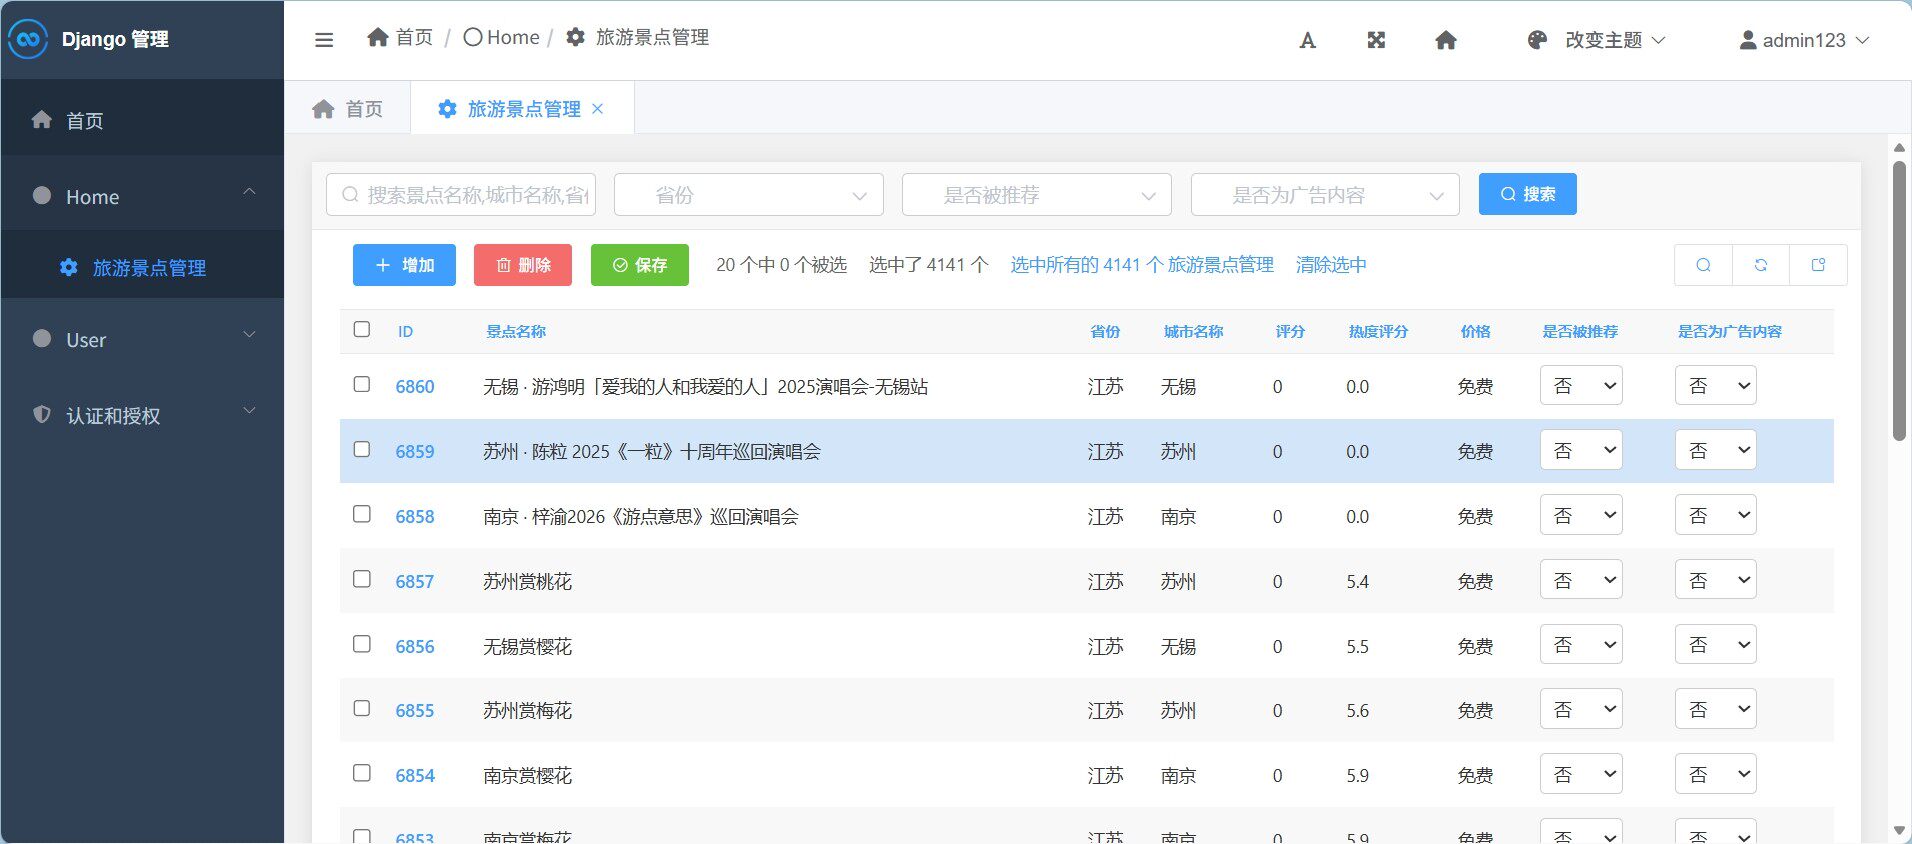Click the blue 搜索 button
This screenshot has width=1912, height=844.
(1528, 194)
